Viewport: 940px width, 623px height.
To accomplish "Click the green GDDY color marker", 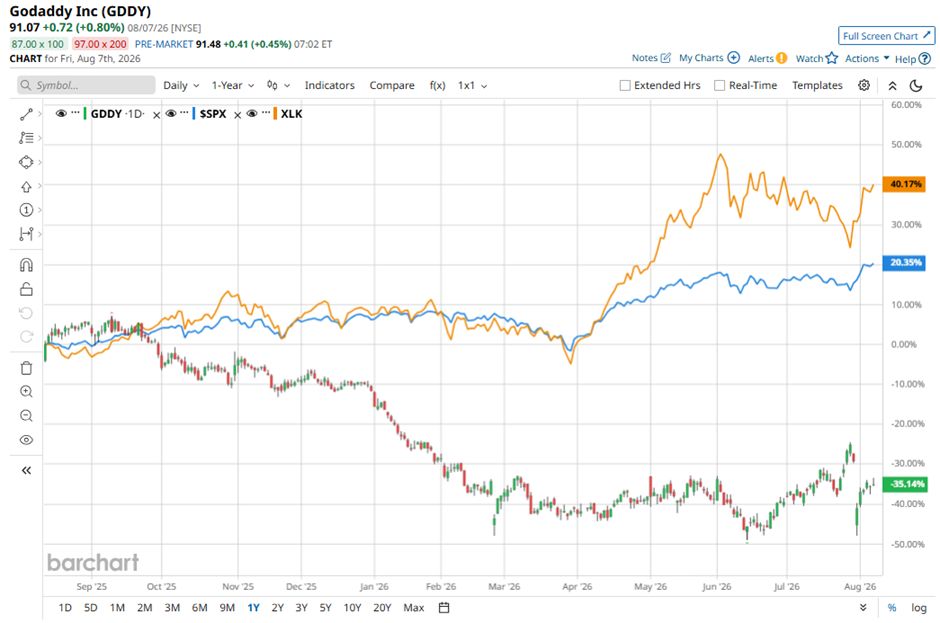I will pyautogui.click(x=85, y=113).
